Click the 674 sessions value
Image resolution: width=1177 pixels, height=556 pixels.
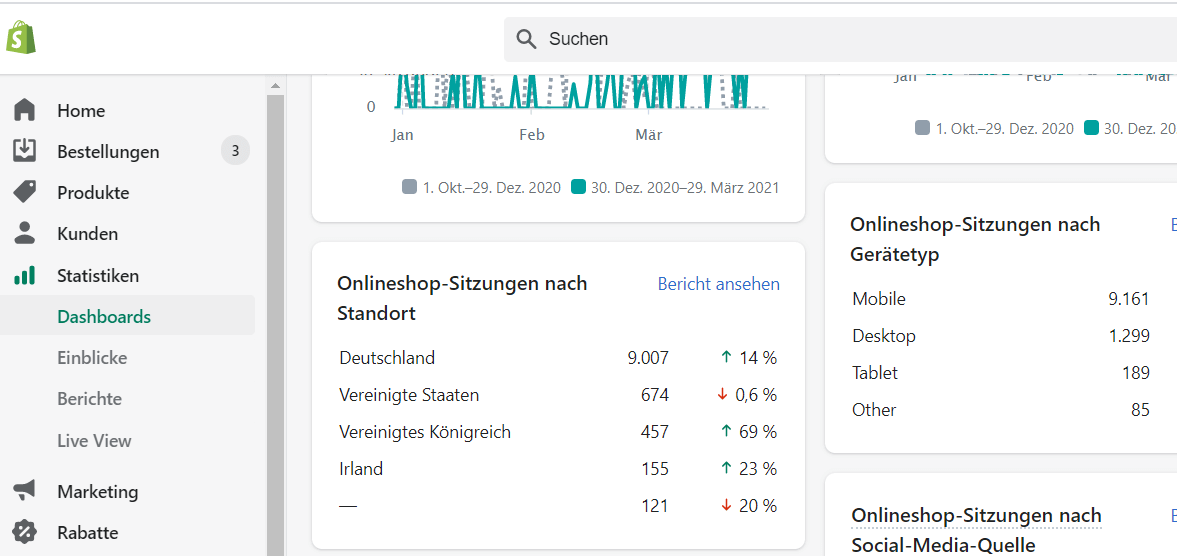pos(655,395)
